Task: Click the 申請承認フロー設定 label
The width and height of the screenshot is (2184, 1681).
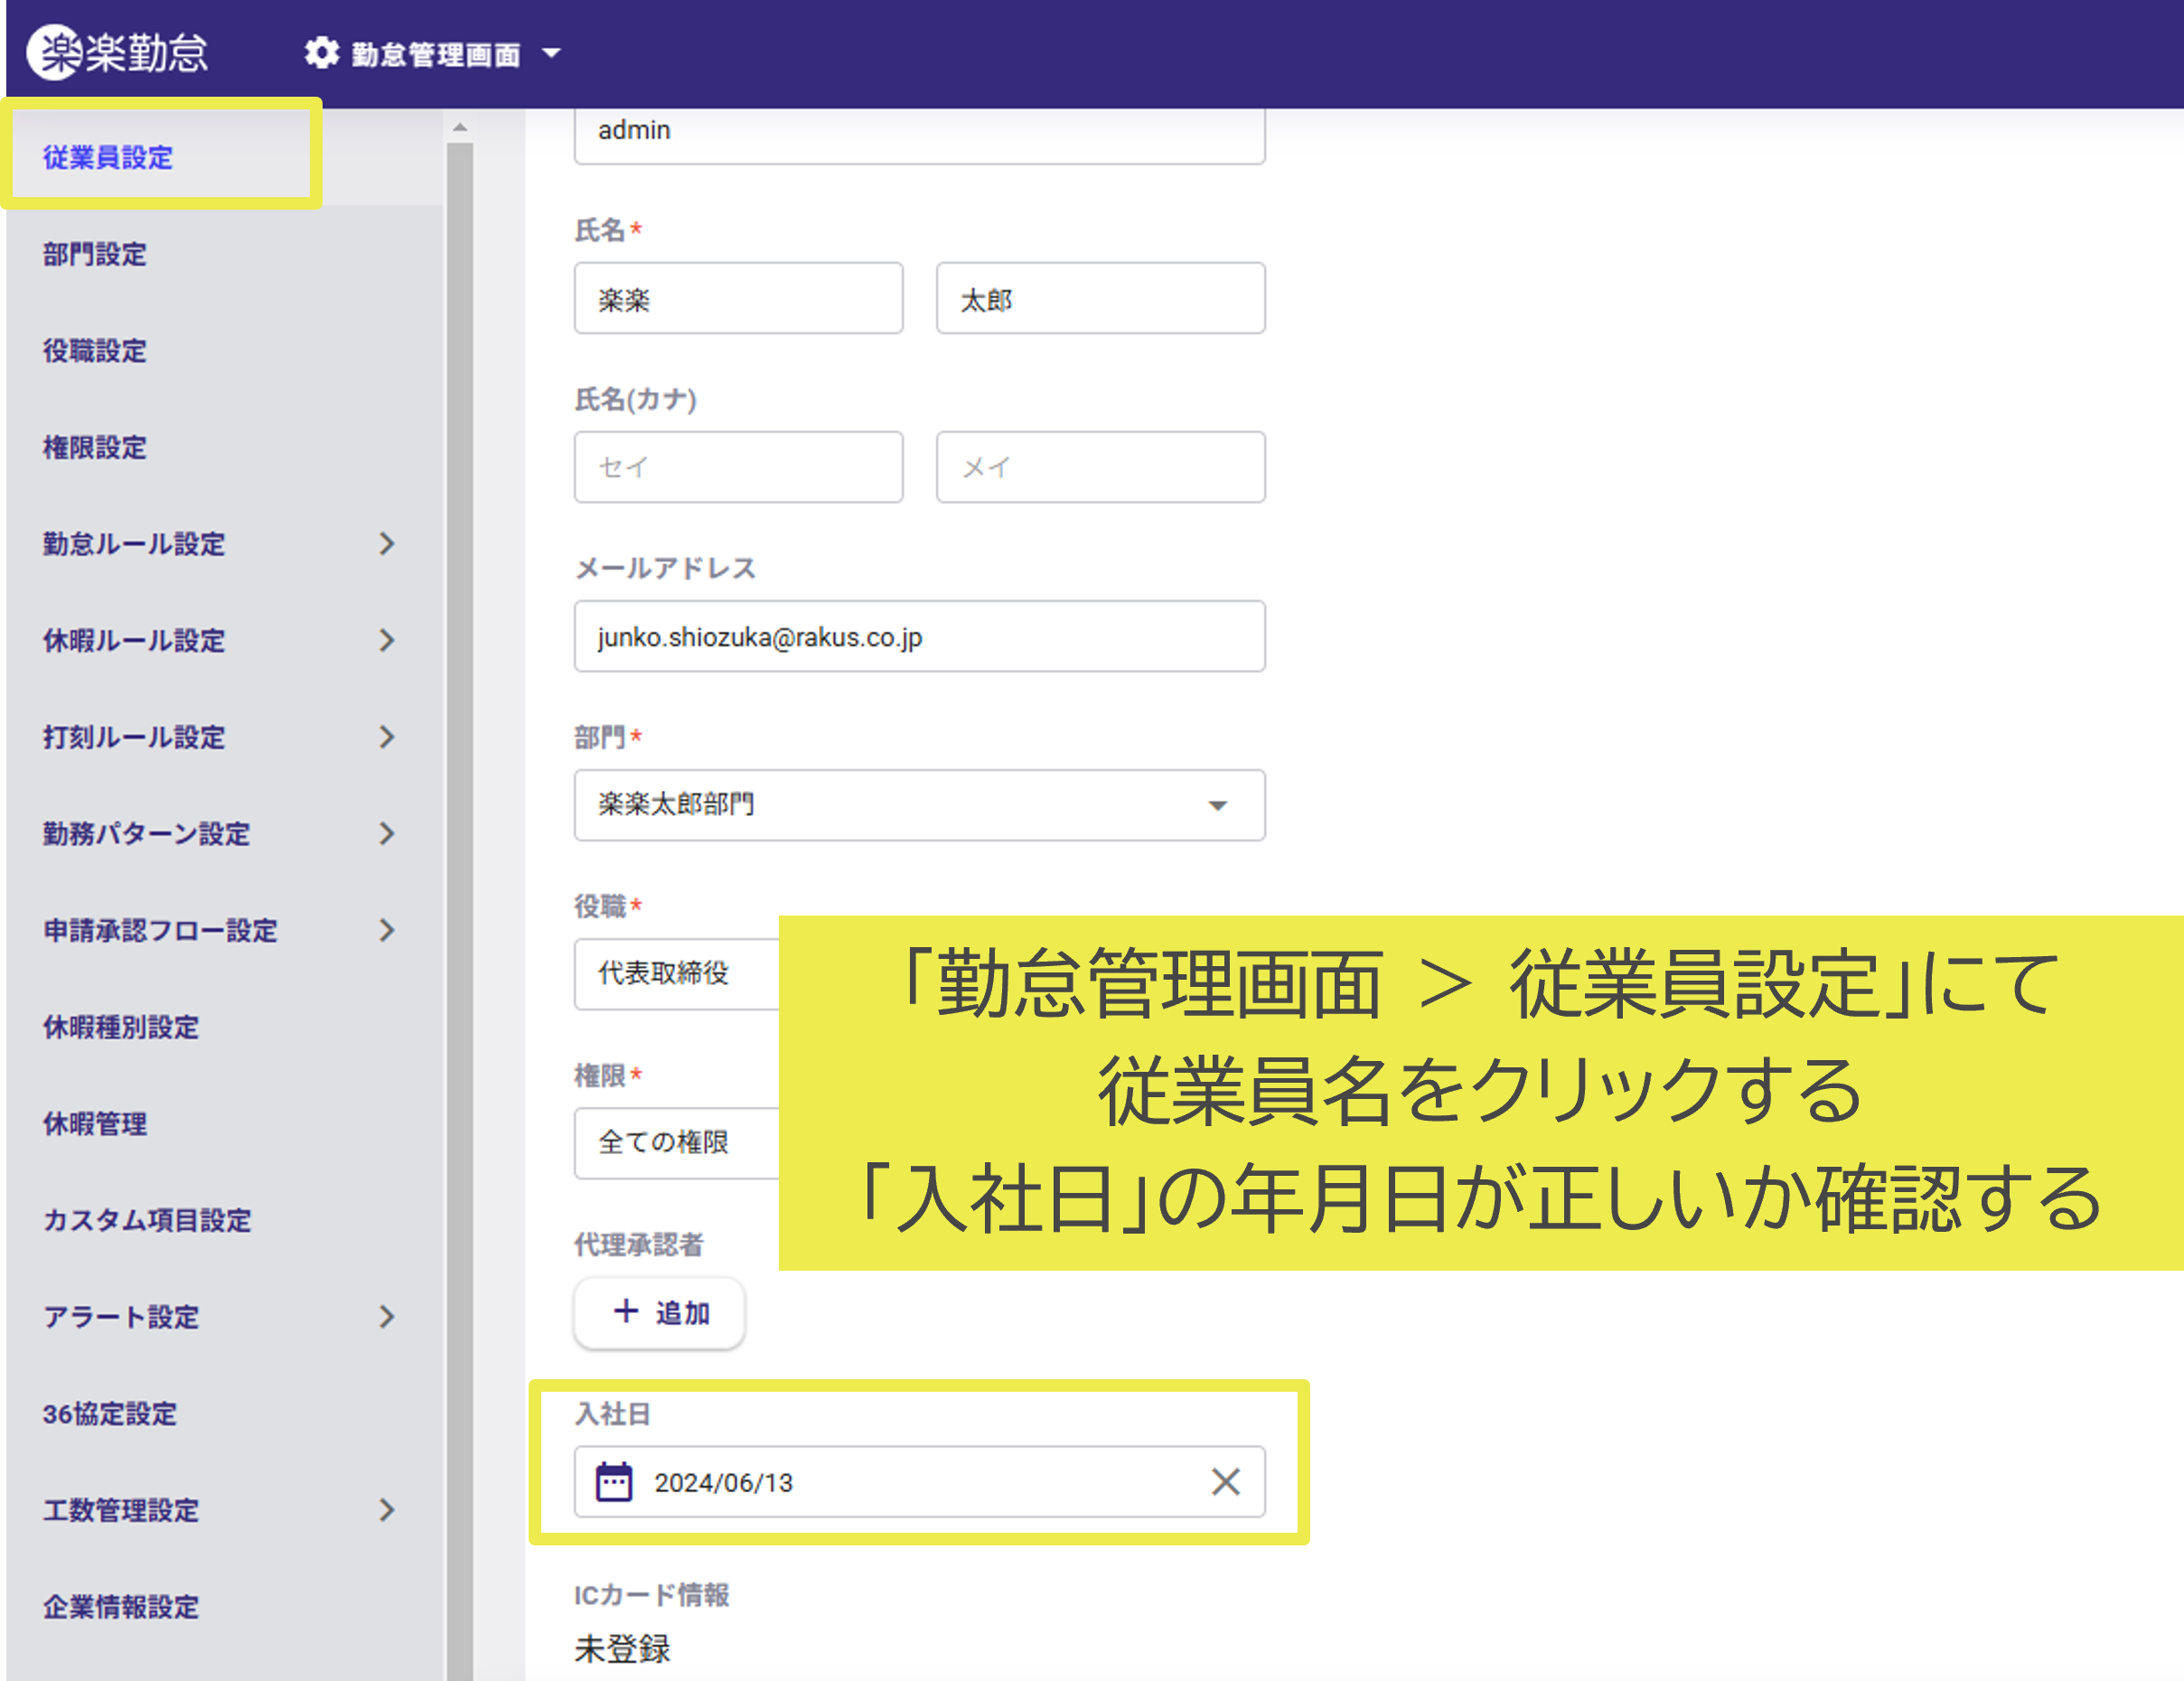Action: pyautogui.click(x=160, y=930)
